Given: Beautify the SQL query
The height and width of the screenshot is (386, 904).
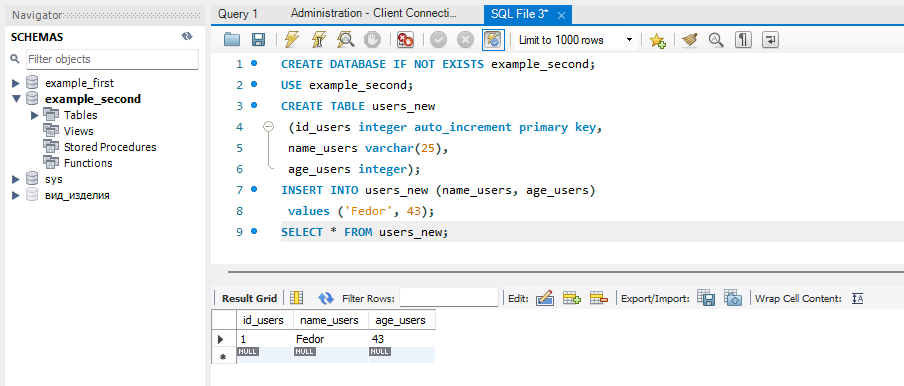Looking at the screenshot, I should click(690, 40).
